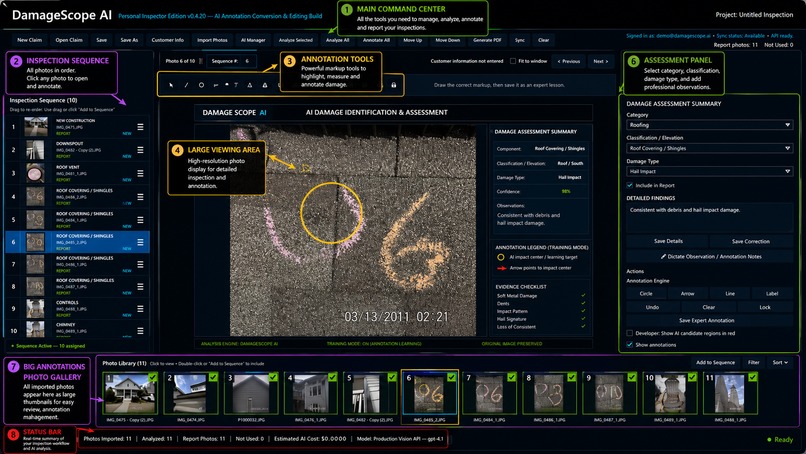This screenshot has height=454, width=806.
Task: Open the reorder handle for DOWNSPOUT row
Action: (140, 150)
